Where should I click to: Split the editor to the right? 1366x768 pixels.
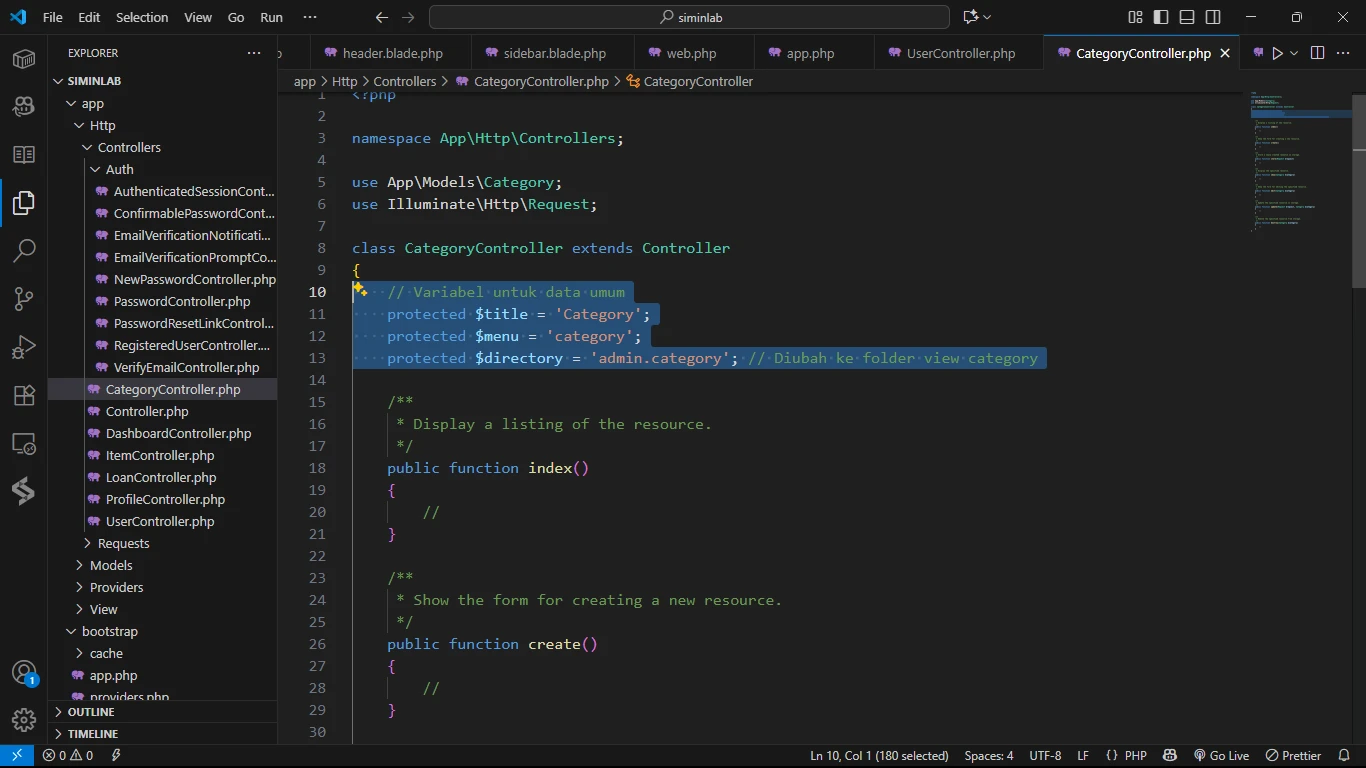click(1317, 53)
